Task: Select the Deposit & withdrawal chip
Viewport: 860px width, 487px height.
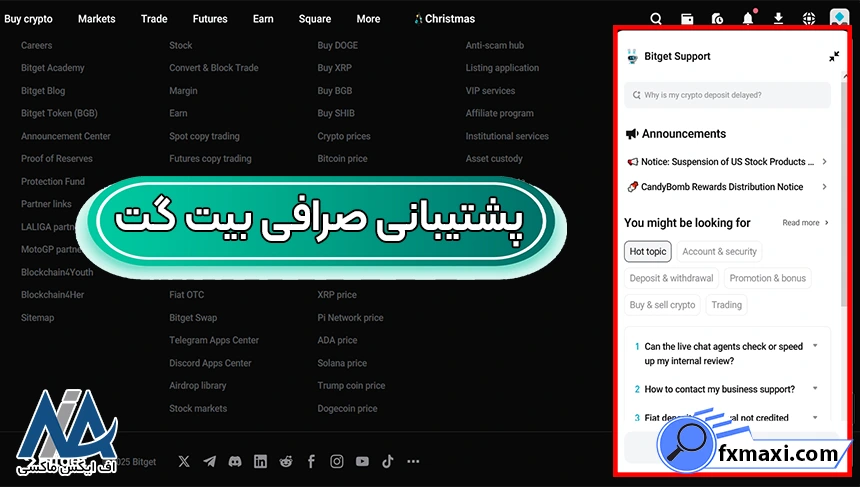Action: 671,278
